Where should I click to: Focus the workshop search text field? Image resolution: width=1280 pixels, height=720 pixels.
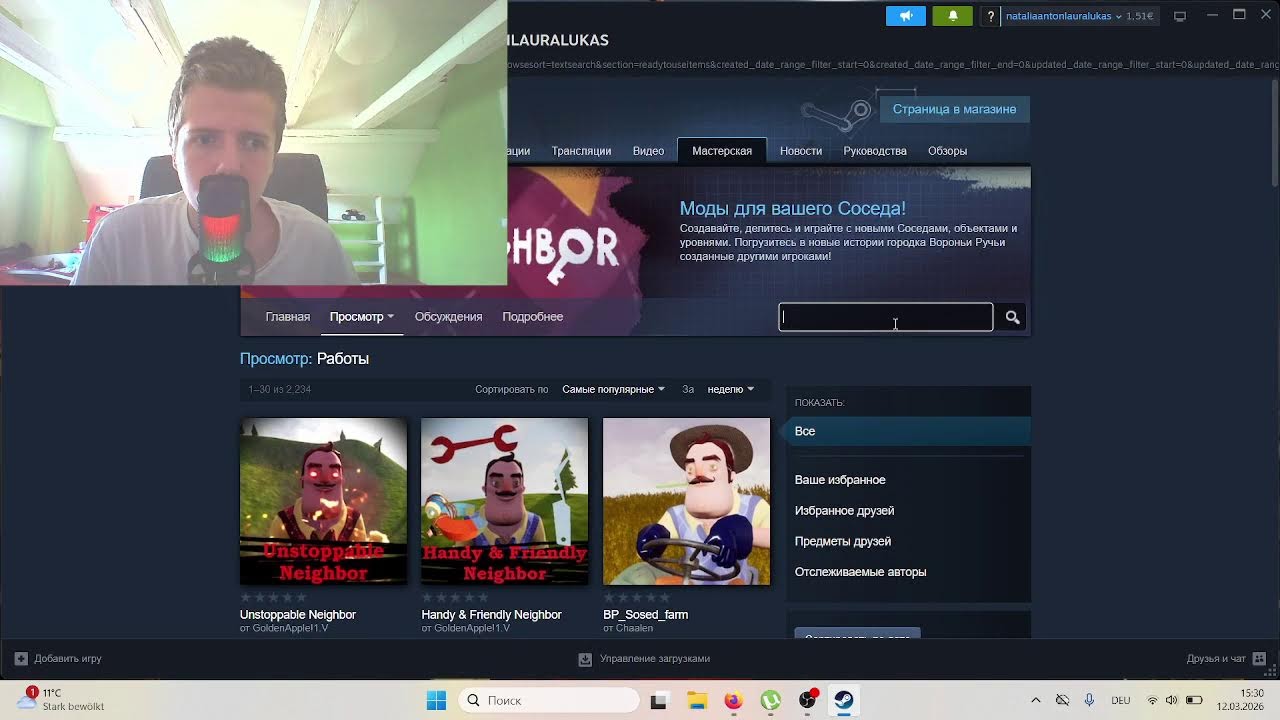886,317
